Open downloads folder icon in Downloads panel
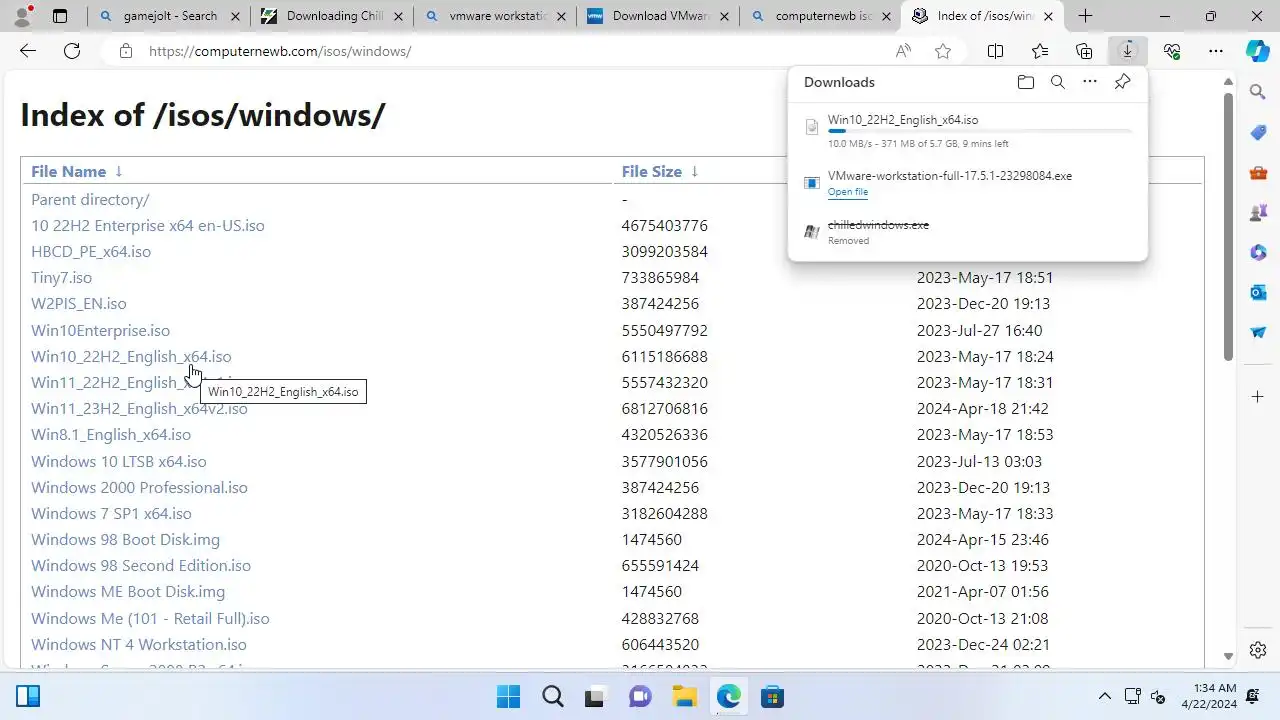Screen dimensions: 1280x720 [1025, 82]
